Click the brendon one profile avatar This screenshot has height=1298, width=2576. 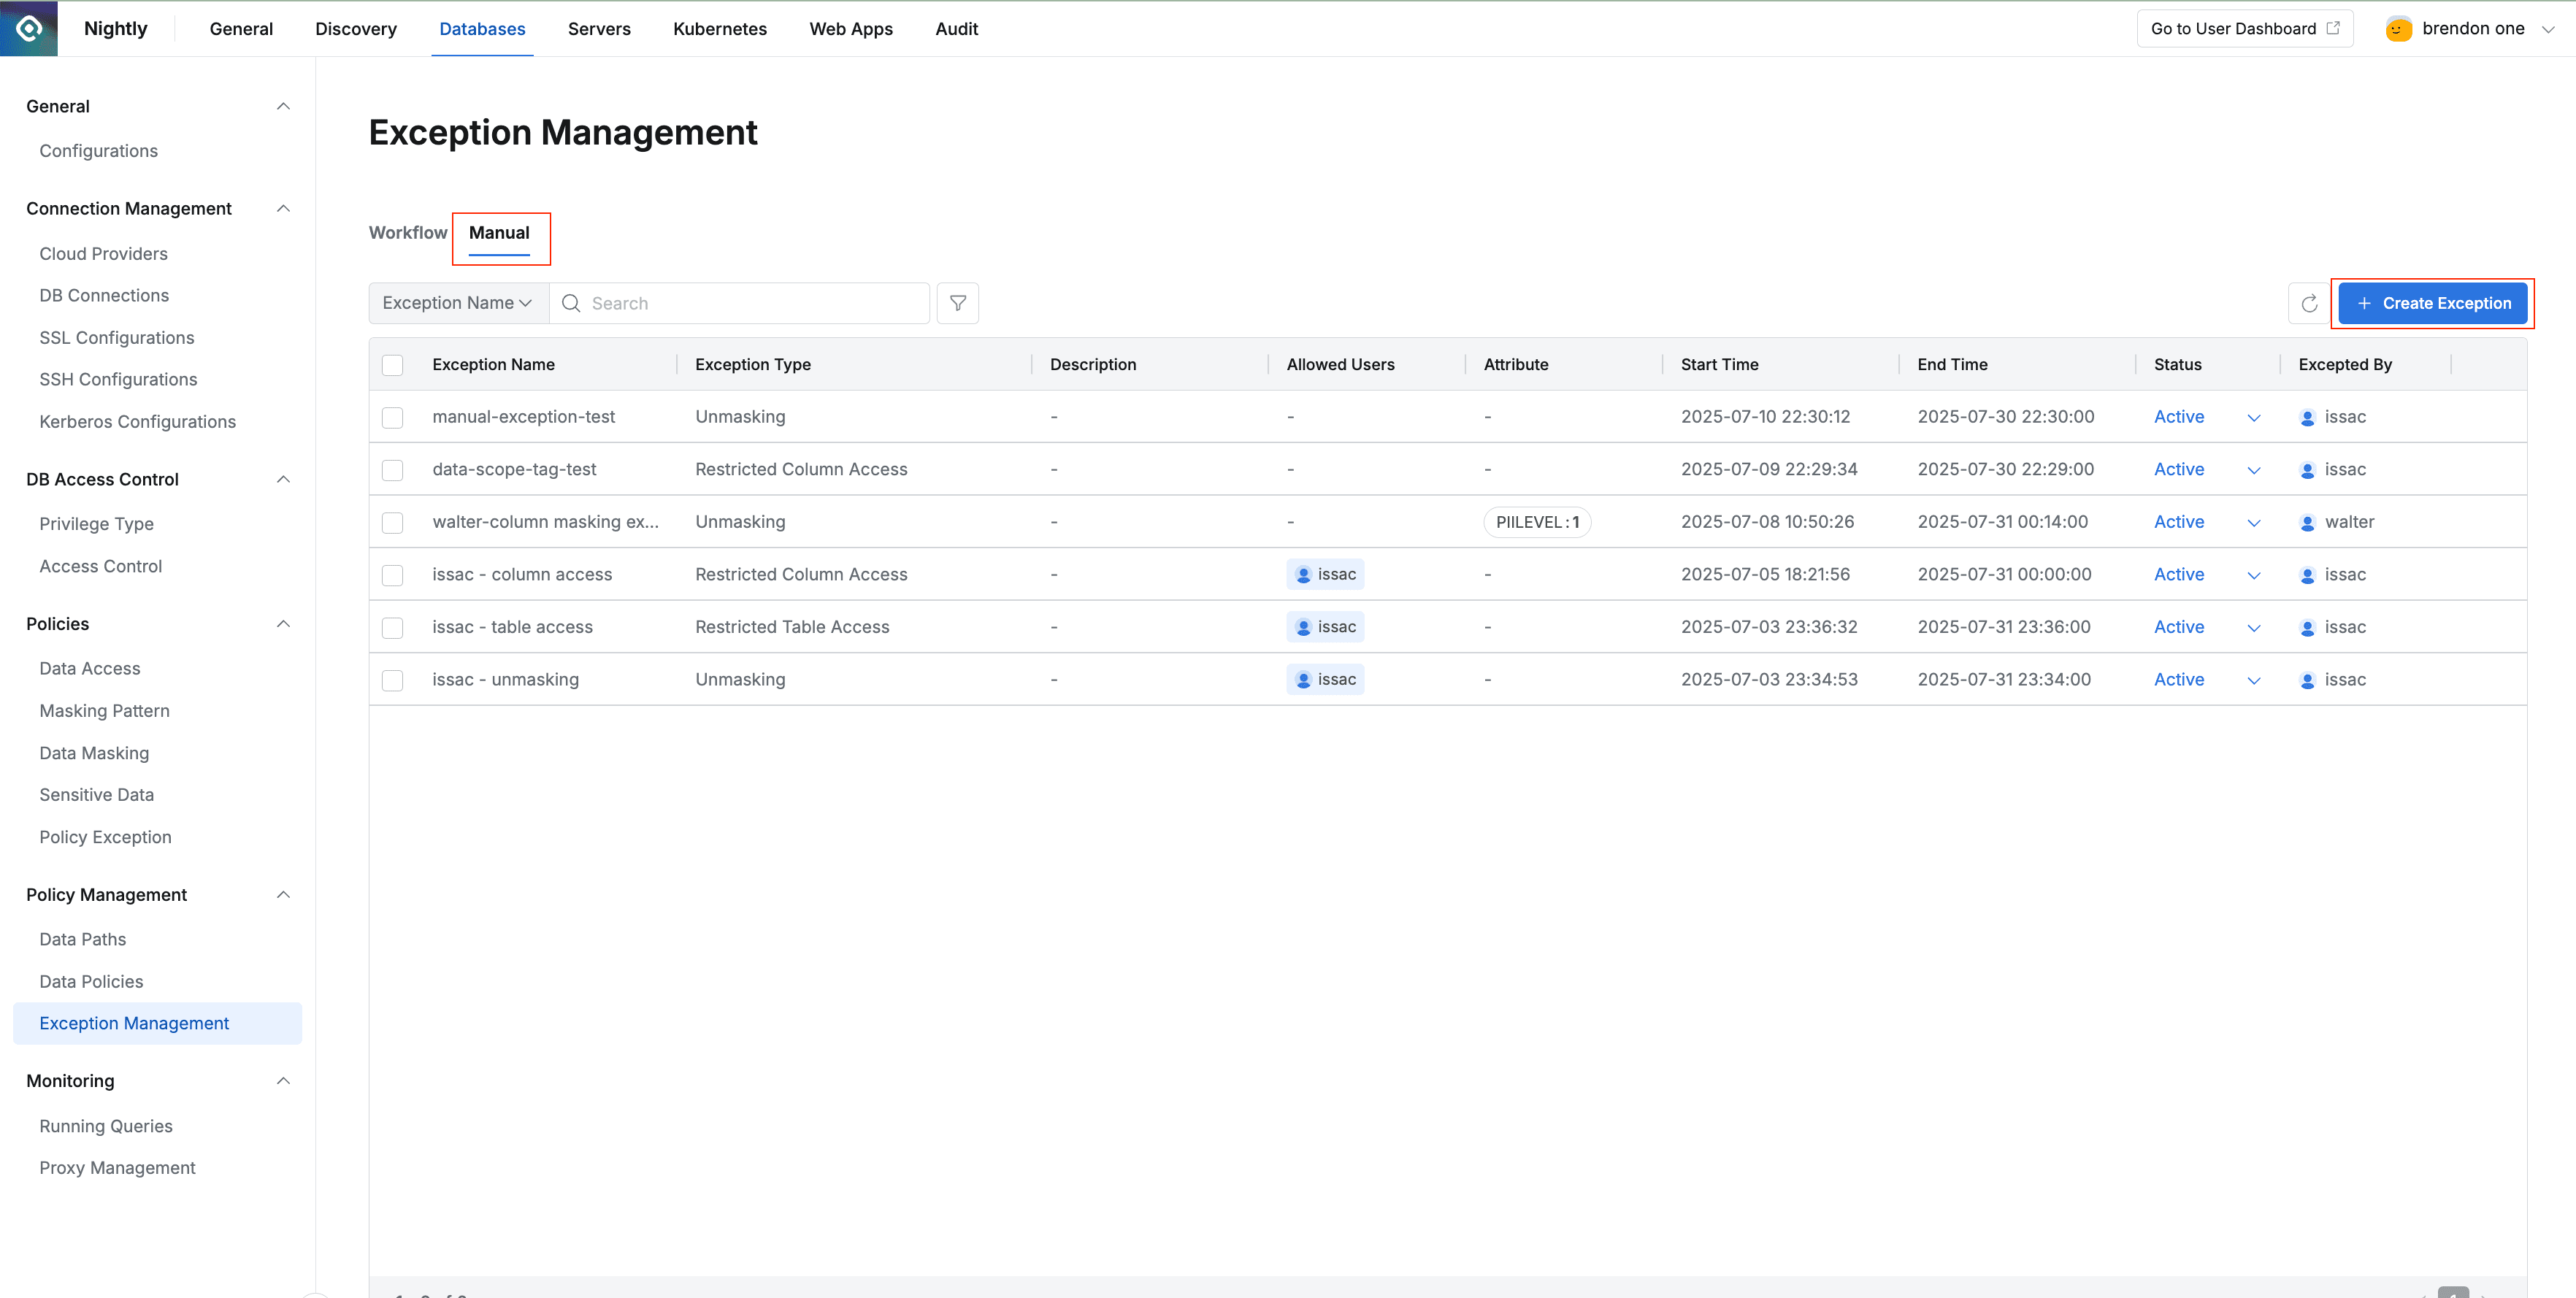2398,28
